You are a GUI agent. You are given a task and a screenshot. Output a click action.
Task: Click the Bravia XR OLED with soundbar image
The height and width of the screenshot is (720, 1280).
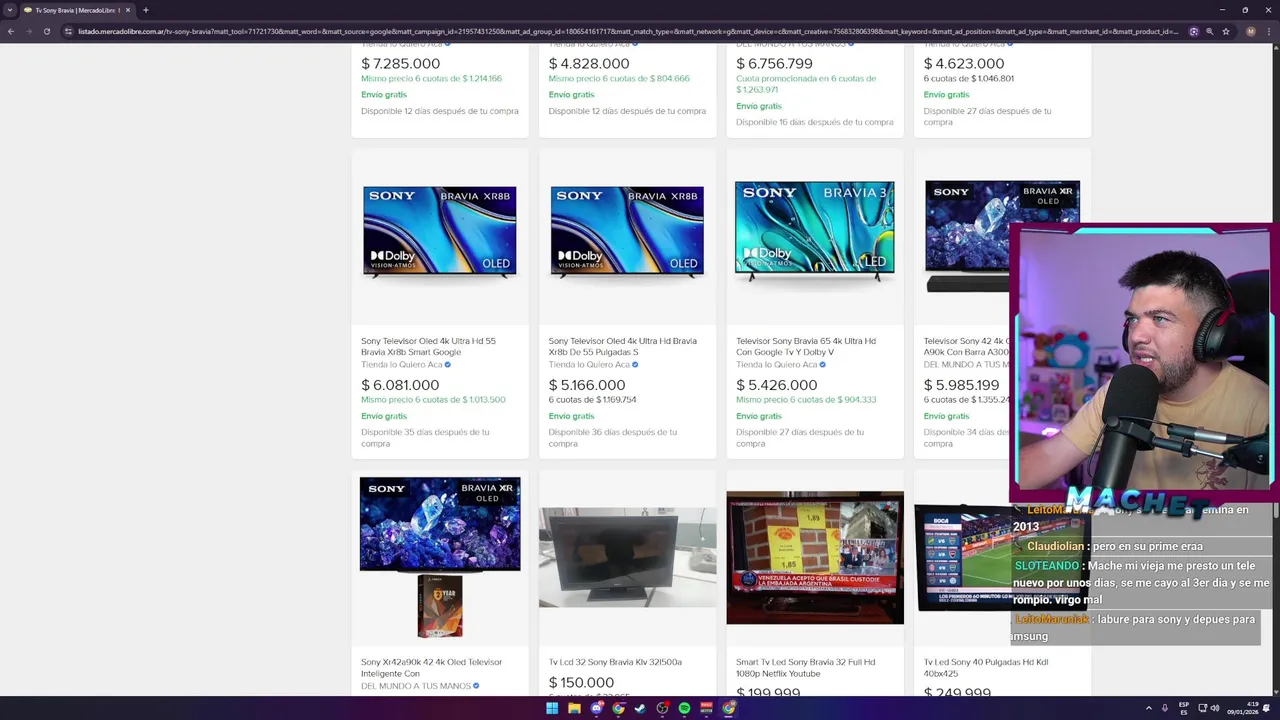pos(967,236)
